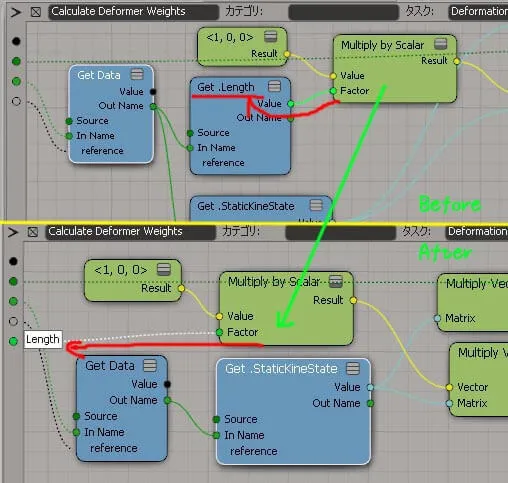This screenshot has height=483, width=508.
Task: Click the bottom <1, 0, 0> node icon
Action: (164, 269)
